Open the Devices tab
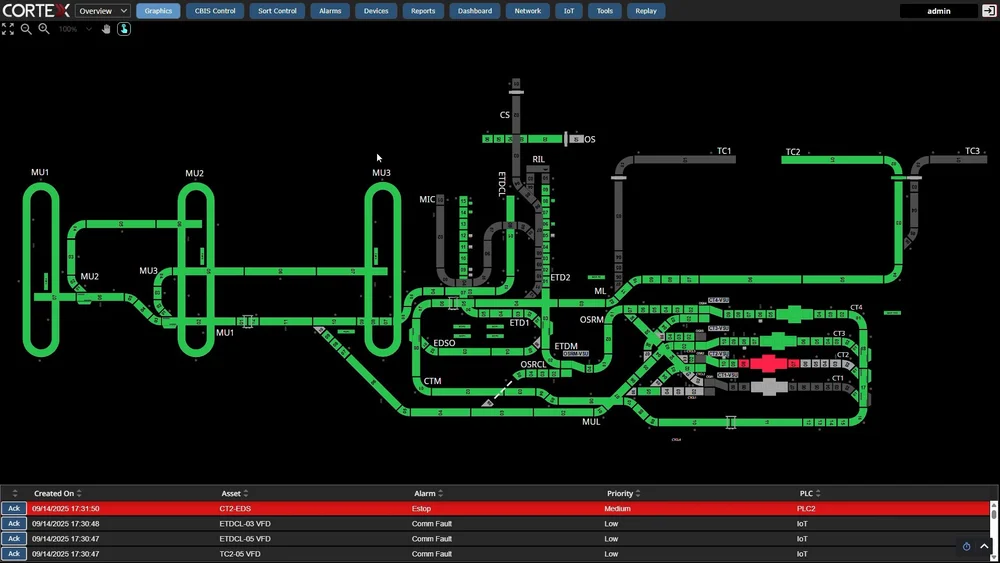The height and width of the screenshot is (563, 1000). (376, 11)
